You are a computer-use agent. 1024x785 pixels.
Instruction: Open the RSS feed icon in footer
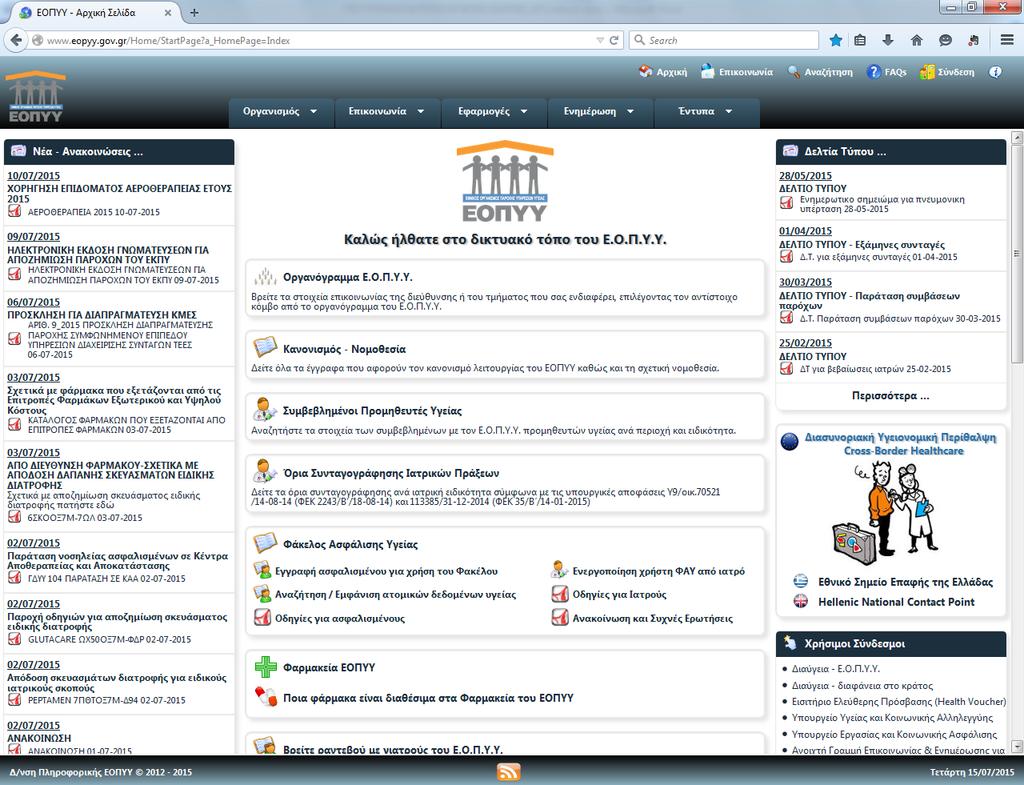click(509, 771)
